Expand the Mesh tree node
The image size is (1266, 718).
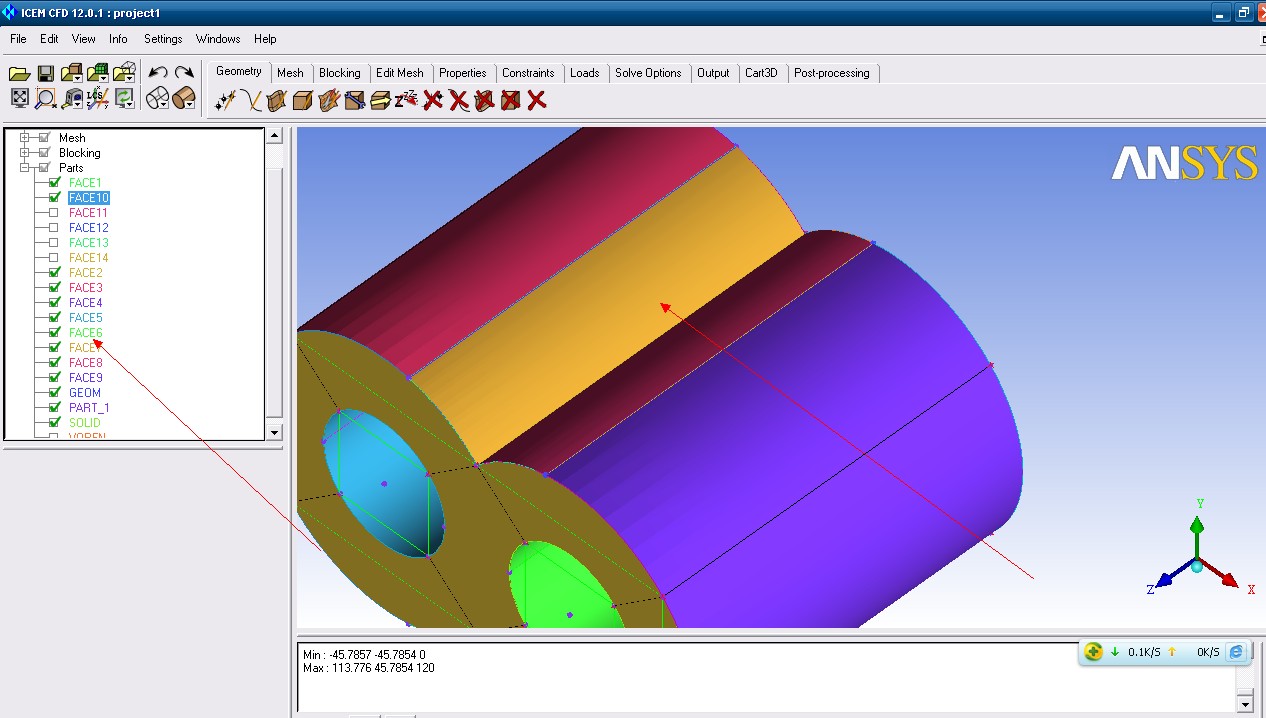[x=26, y=138]
